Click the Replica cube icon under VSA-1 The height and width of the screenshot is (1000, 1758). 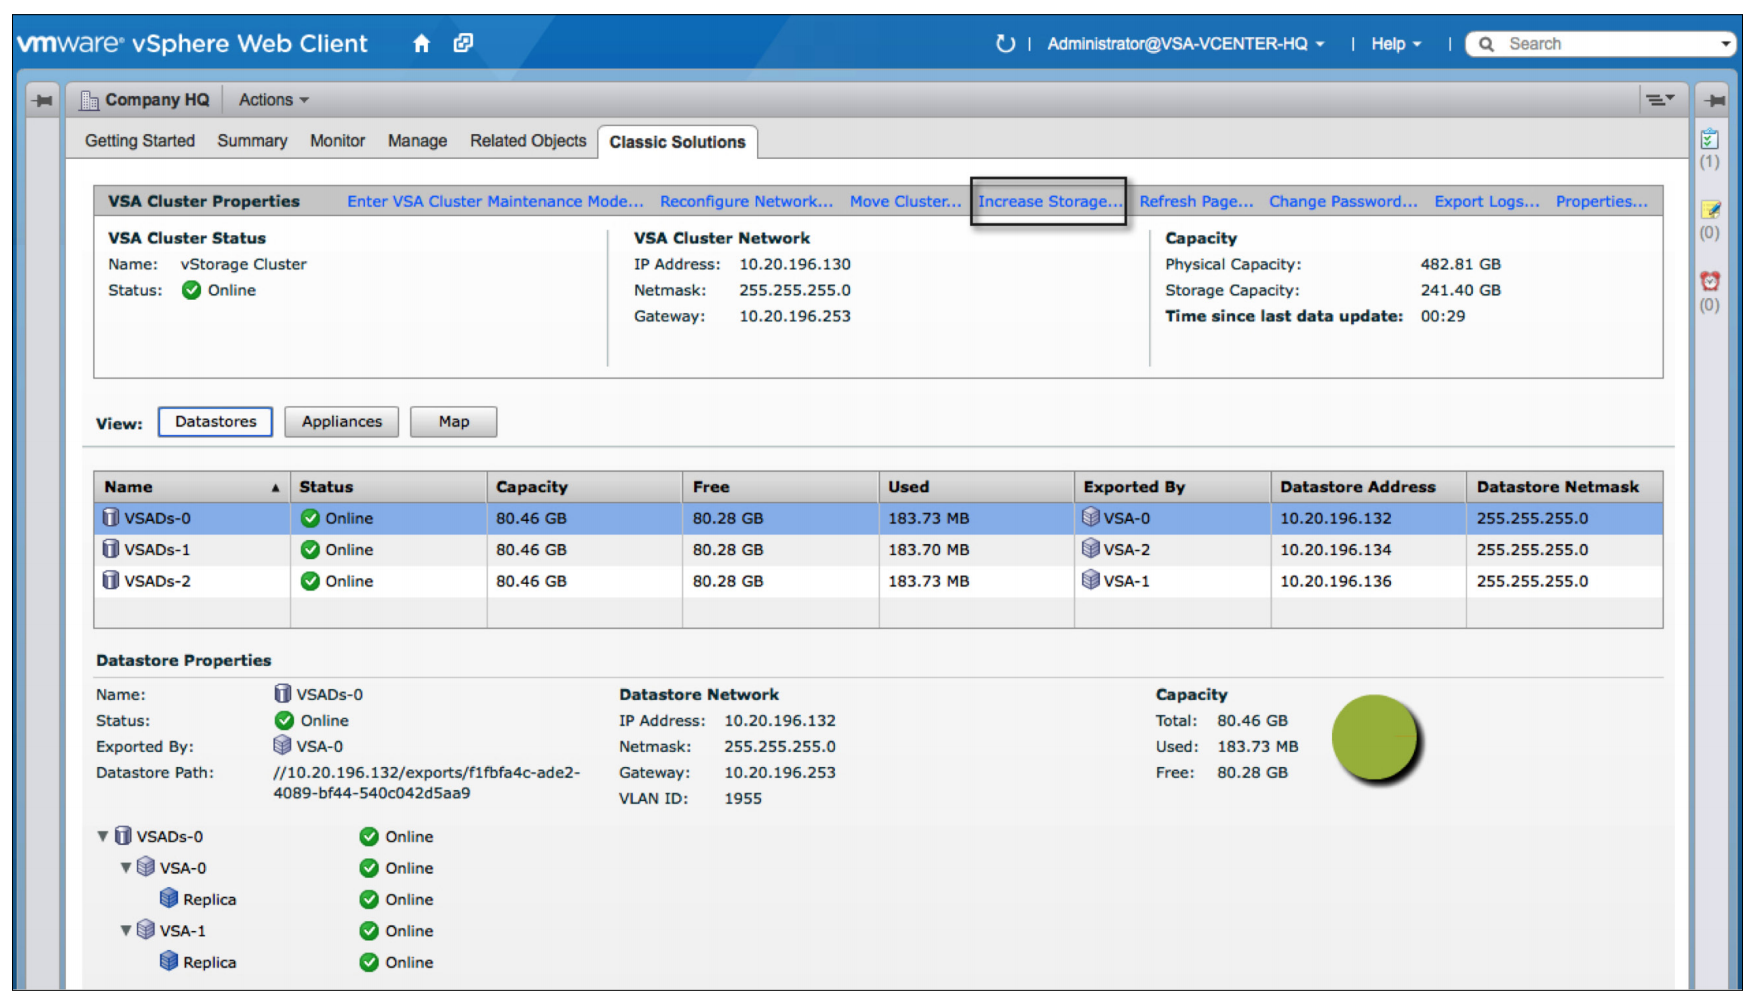169,961
